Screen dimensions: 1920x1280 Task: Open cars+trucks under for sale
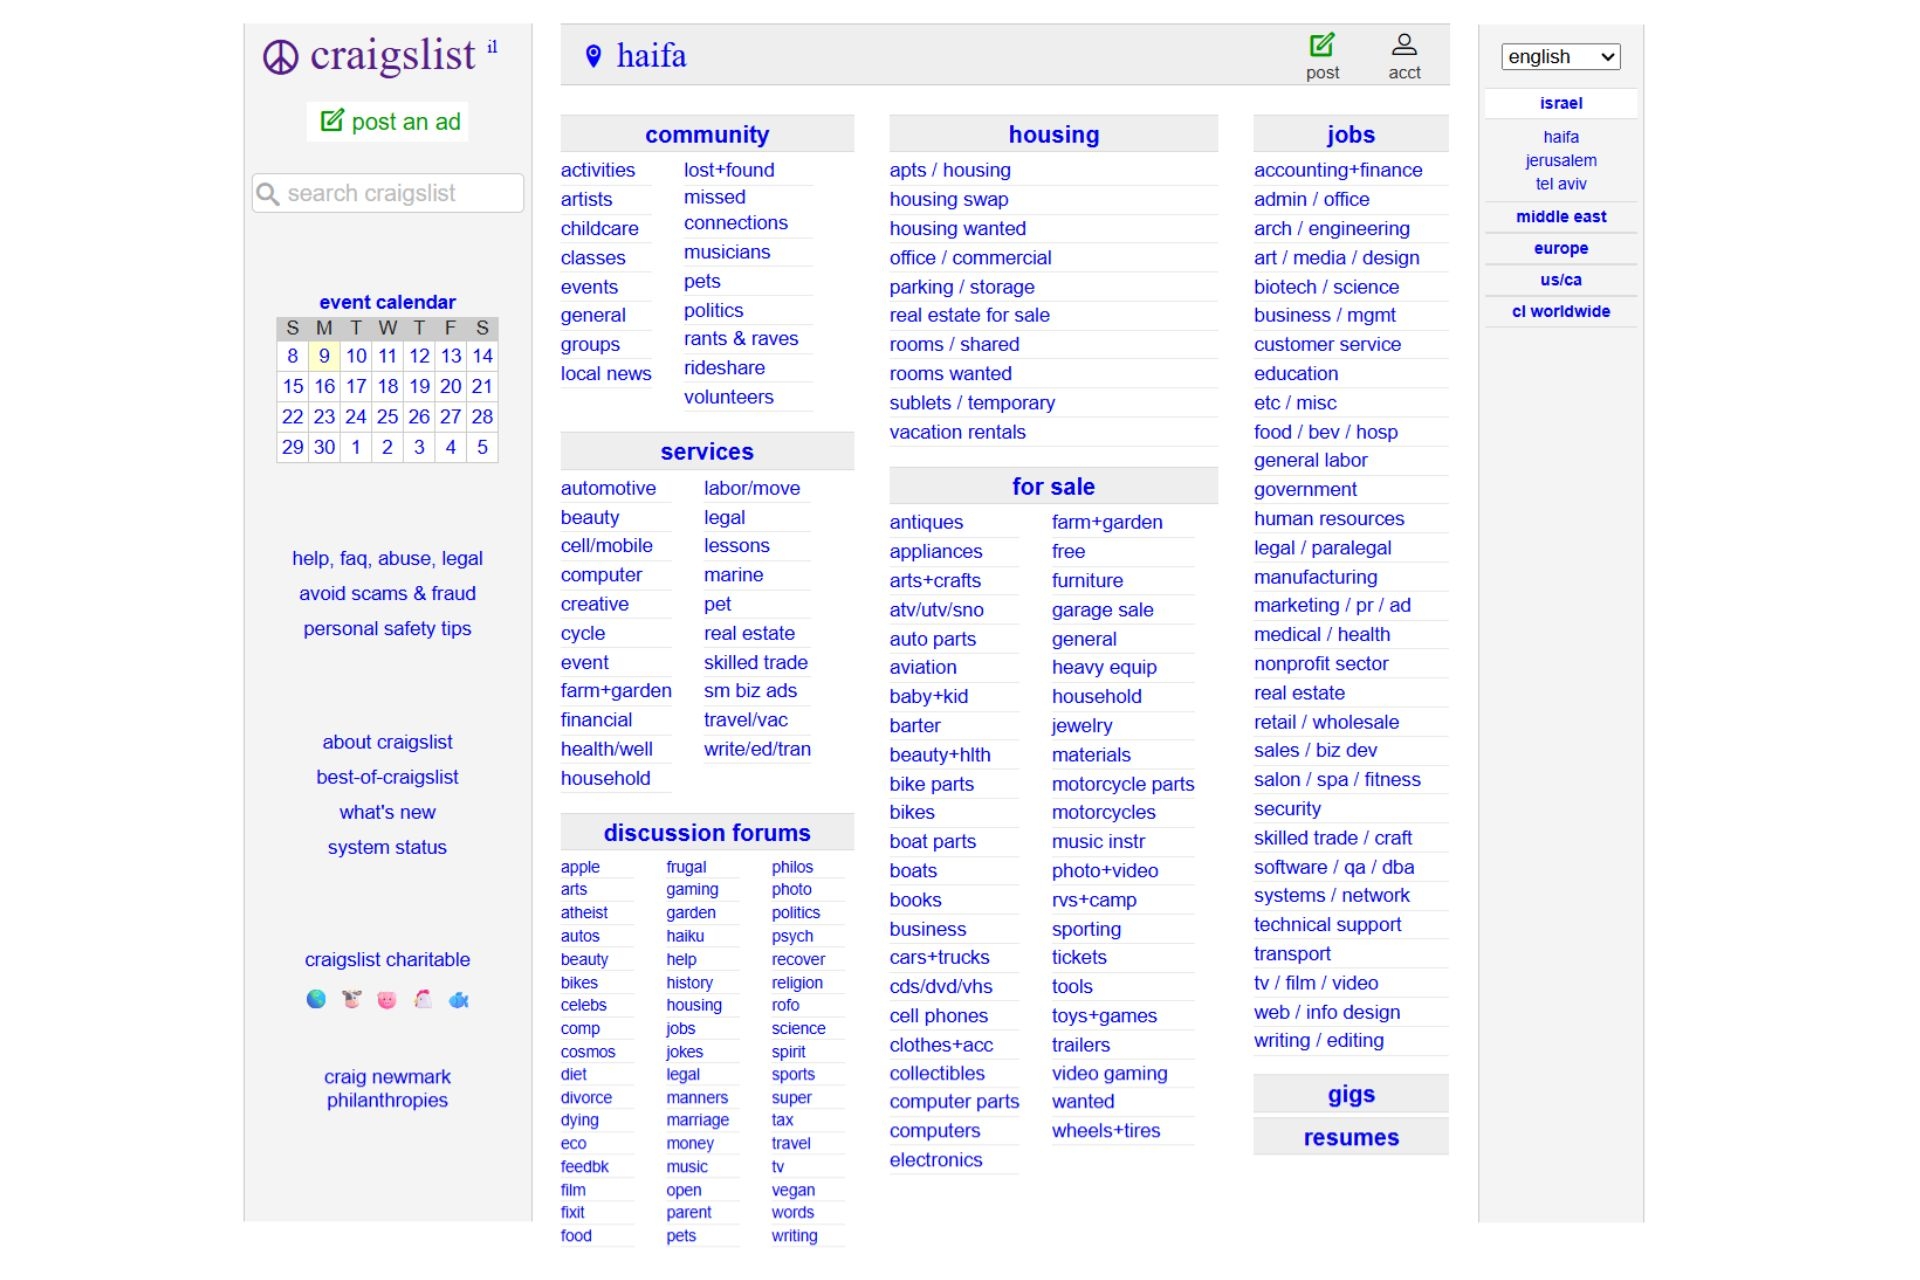pos(939,957)
